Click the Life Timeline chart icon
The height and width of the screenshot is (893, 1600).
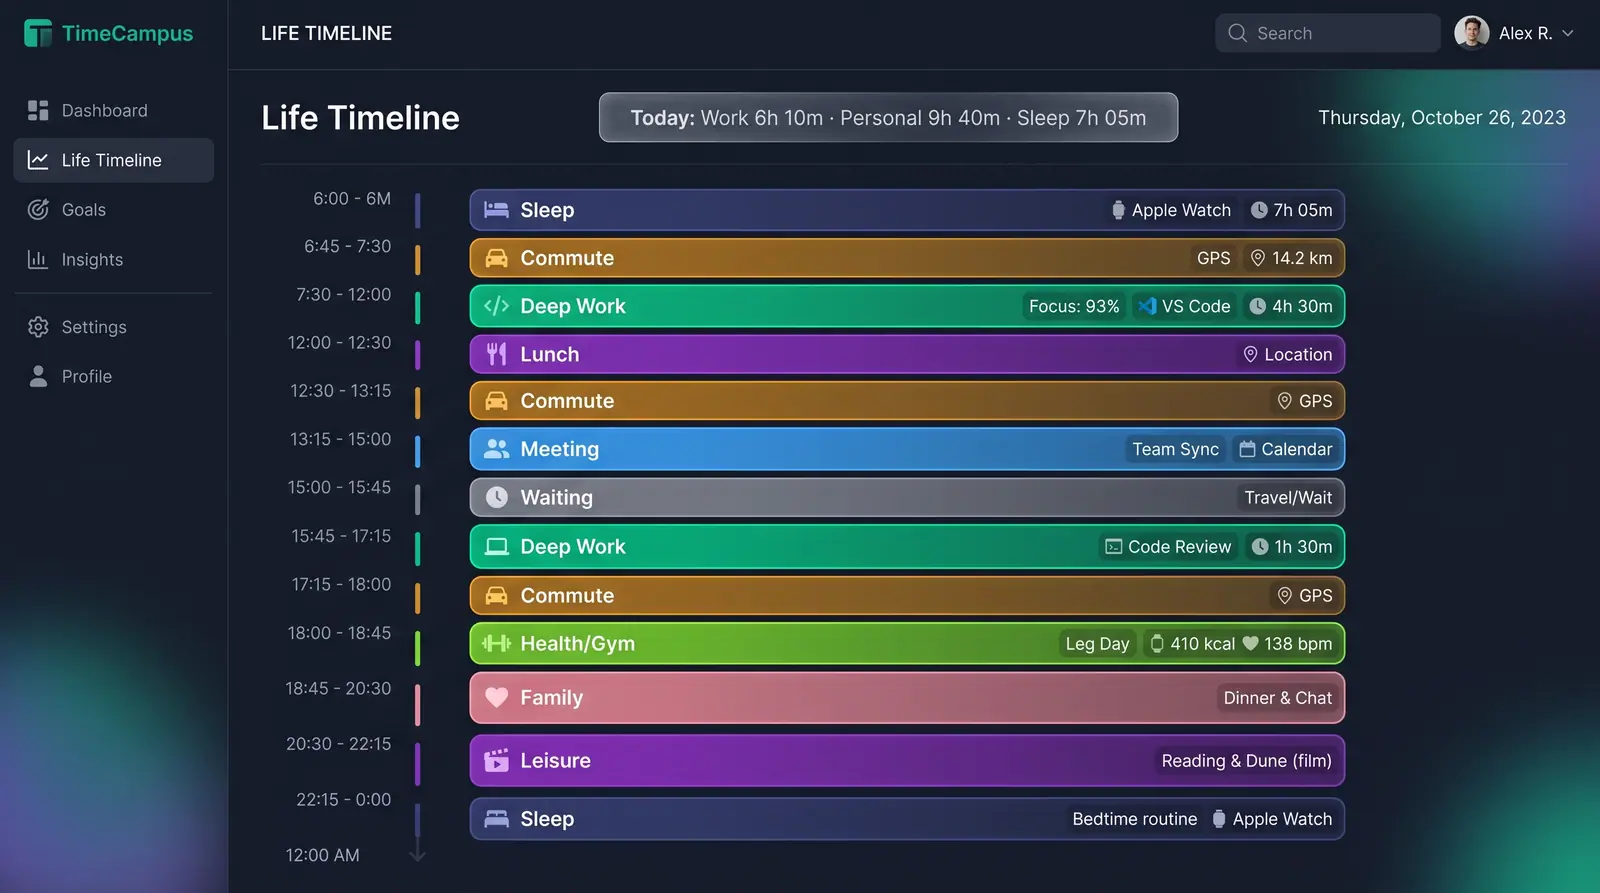(38, 160)
